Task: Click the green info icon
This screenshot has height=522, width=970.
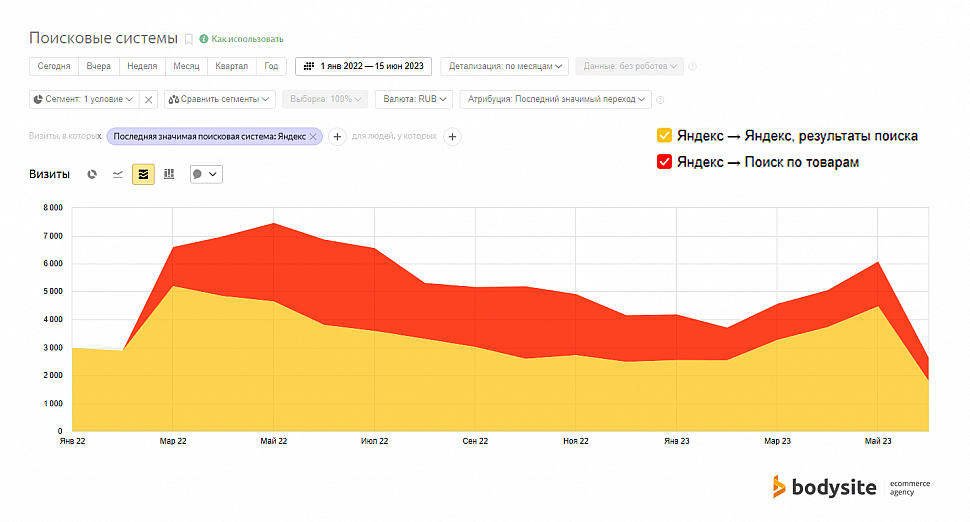Action: pos(204,39)
